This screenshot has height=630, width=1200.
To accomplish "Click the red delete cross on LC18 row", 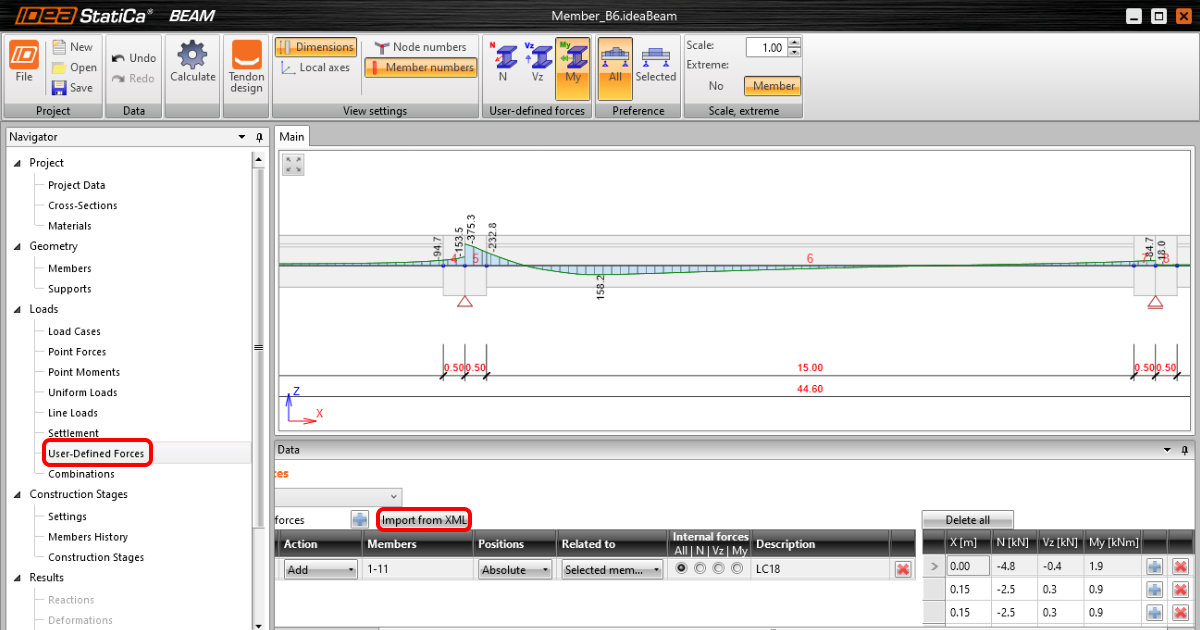I will pos(902,568).
